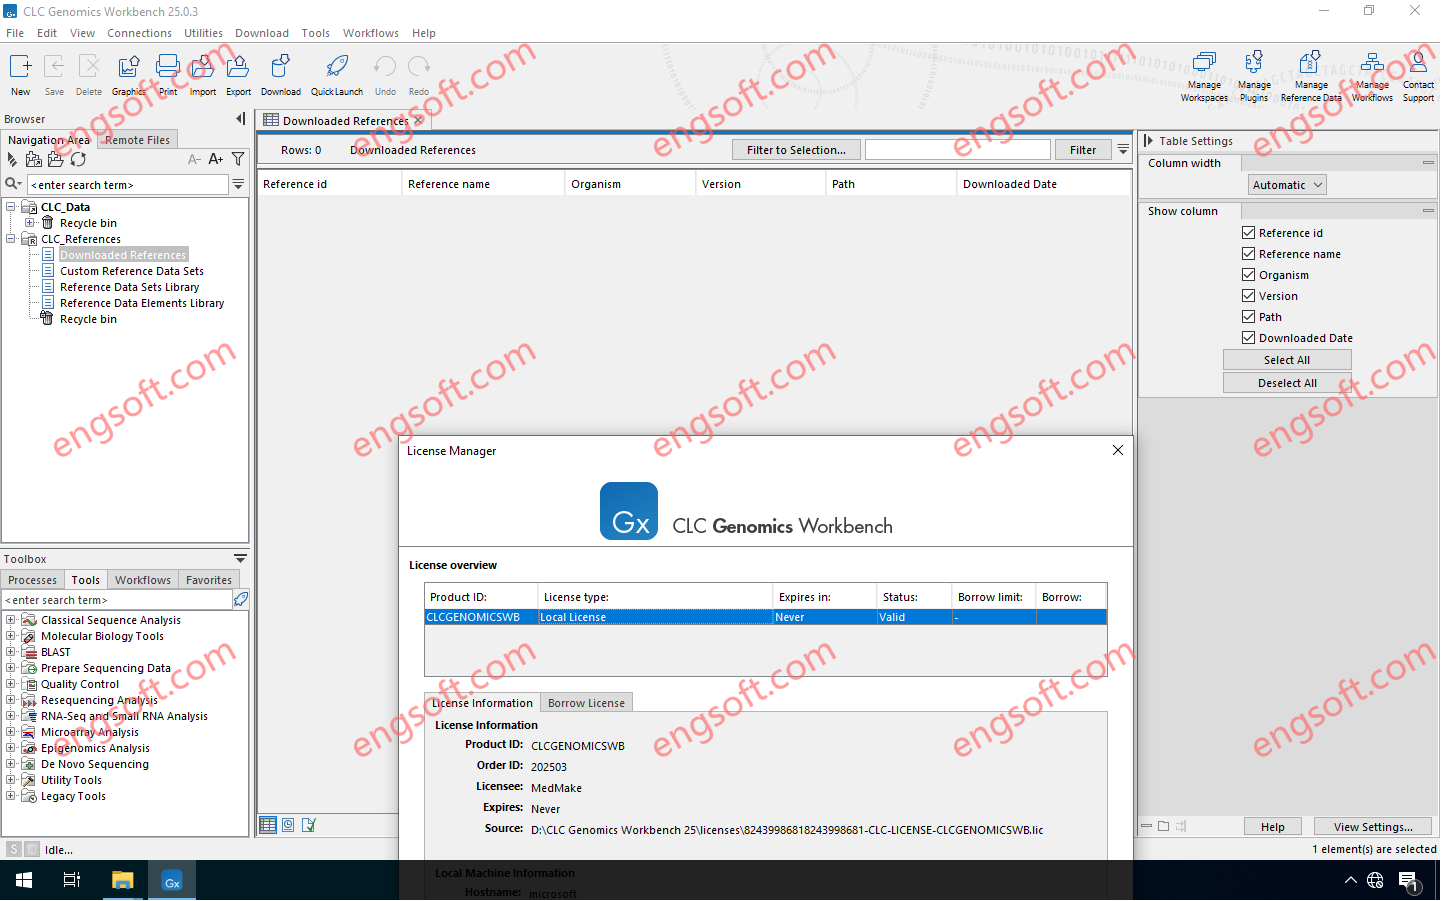This screenshot has height=901, width=1441.
Task: Click the Print toolbar icon
Action: pyautogui.click(x=167, y=67)
